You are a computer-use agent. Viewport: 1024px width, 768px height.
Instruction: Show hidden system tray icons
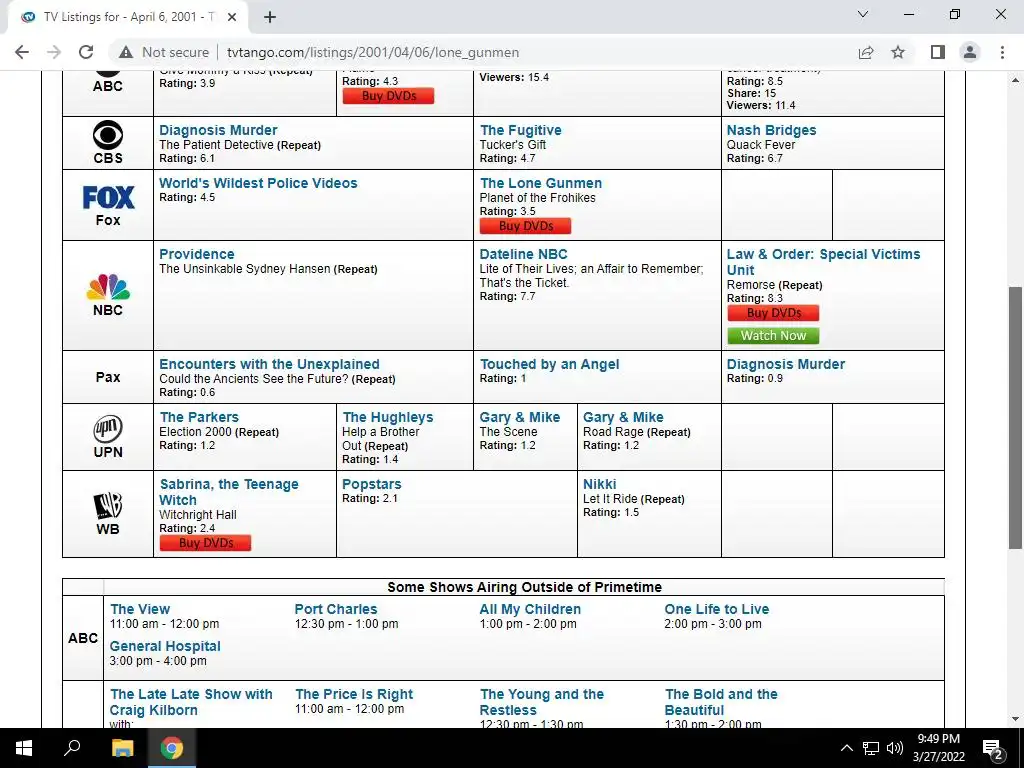[846, 748]
